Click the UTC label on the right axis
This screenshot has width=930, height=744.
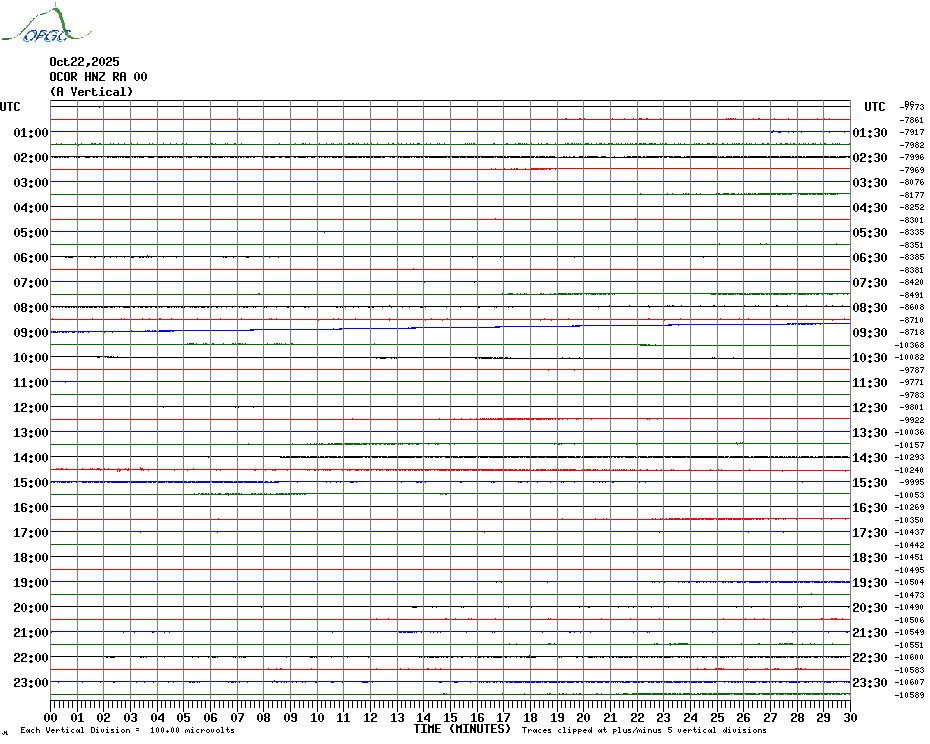(x=874, y=107)
